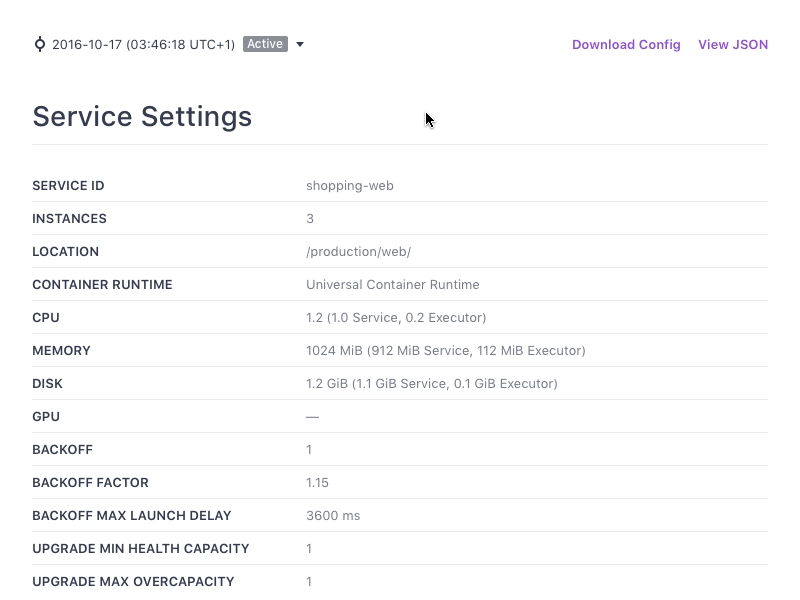Viewport: 800px width, 600px height.
Task: Select the /production/web/ location value
Action: click(358, 251)
